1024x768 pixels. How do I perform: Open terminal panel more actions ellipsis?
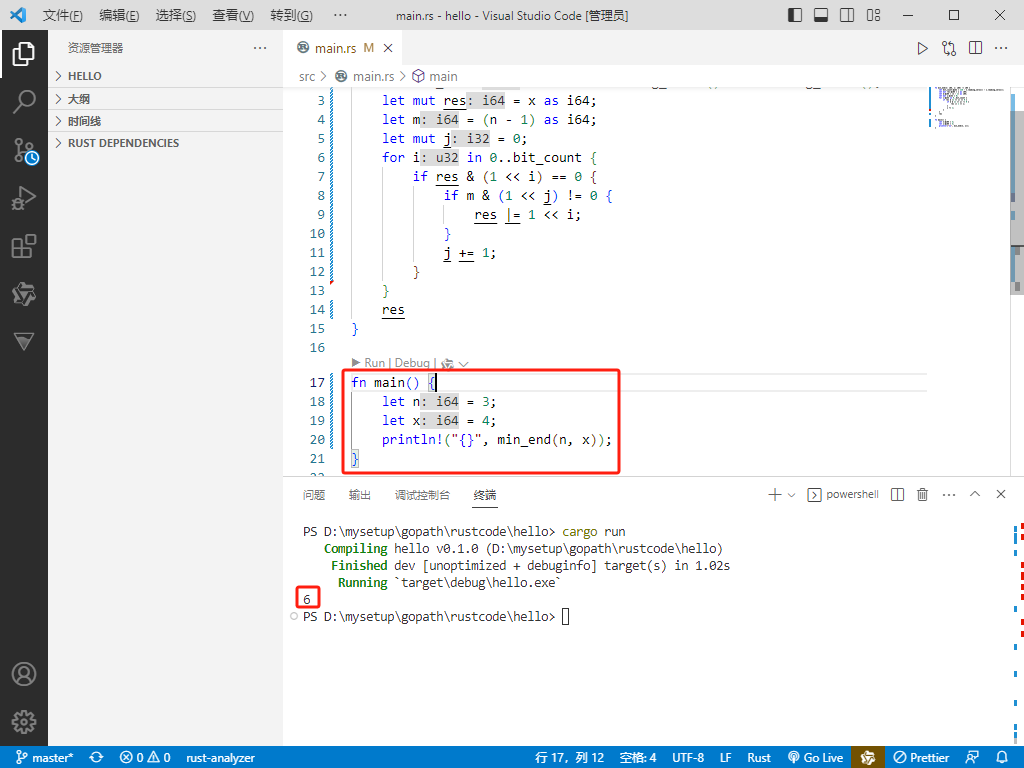(x=949, y=494)
